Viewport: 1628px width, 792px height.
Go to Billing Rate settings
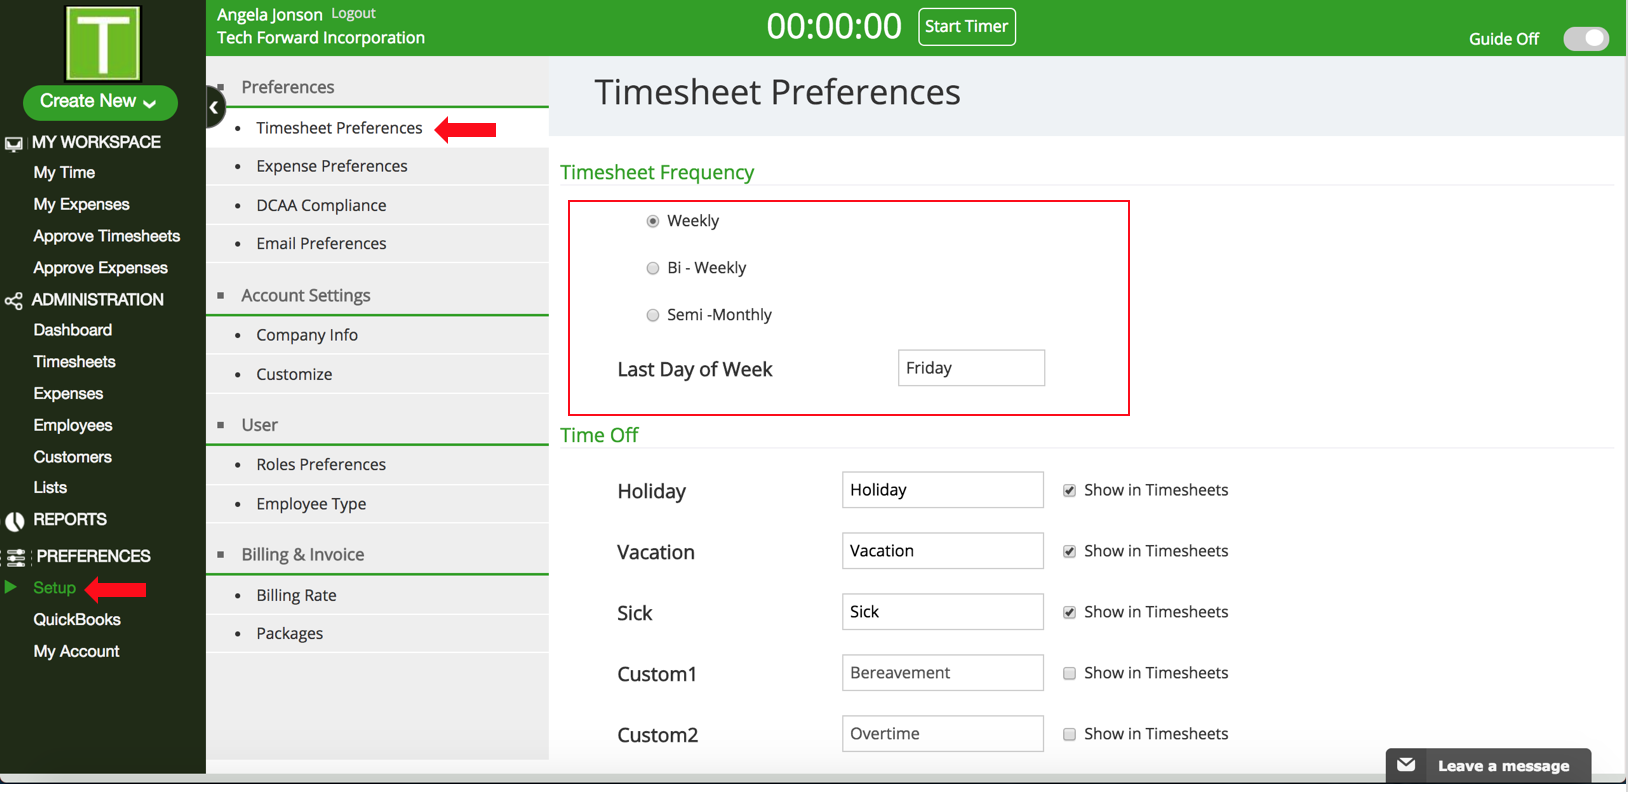pyautogui.click(x=296, y=595)
